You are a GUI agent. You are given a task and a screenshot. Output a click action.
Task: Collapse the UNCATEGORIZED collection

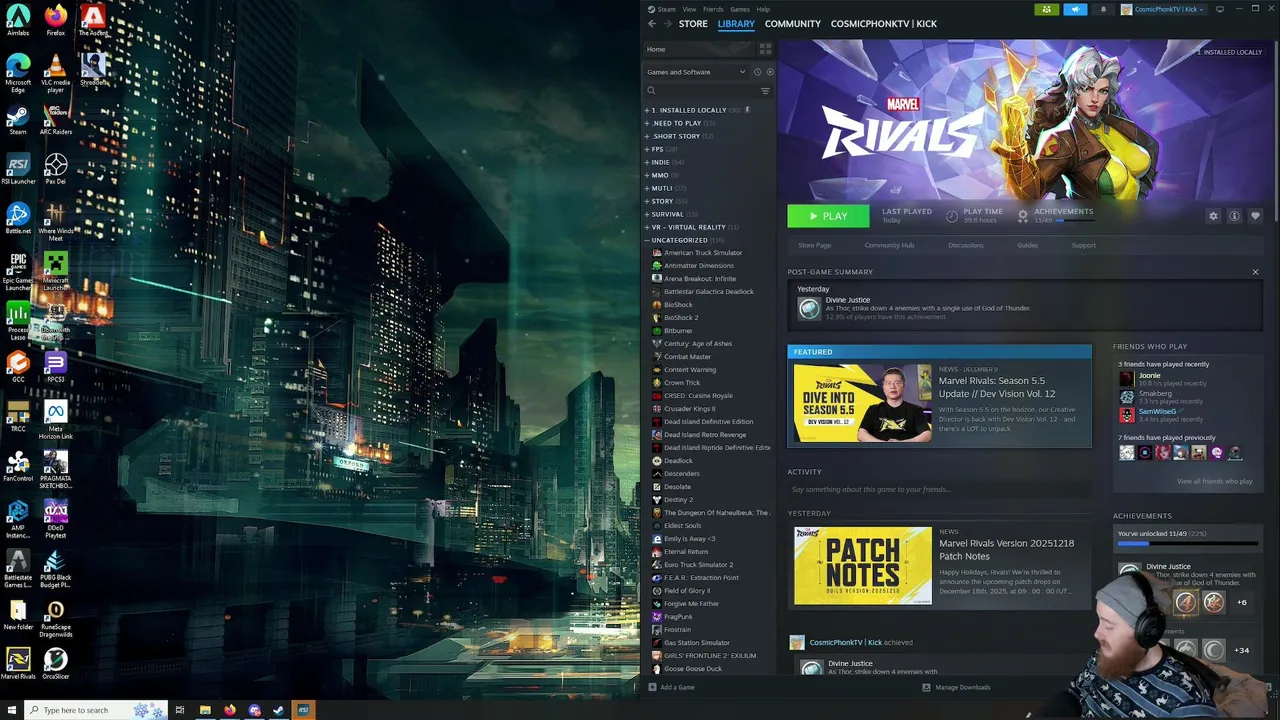pos(684,240)
